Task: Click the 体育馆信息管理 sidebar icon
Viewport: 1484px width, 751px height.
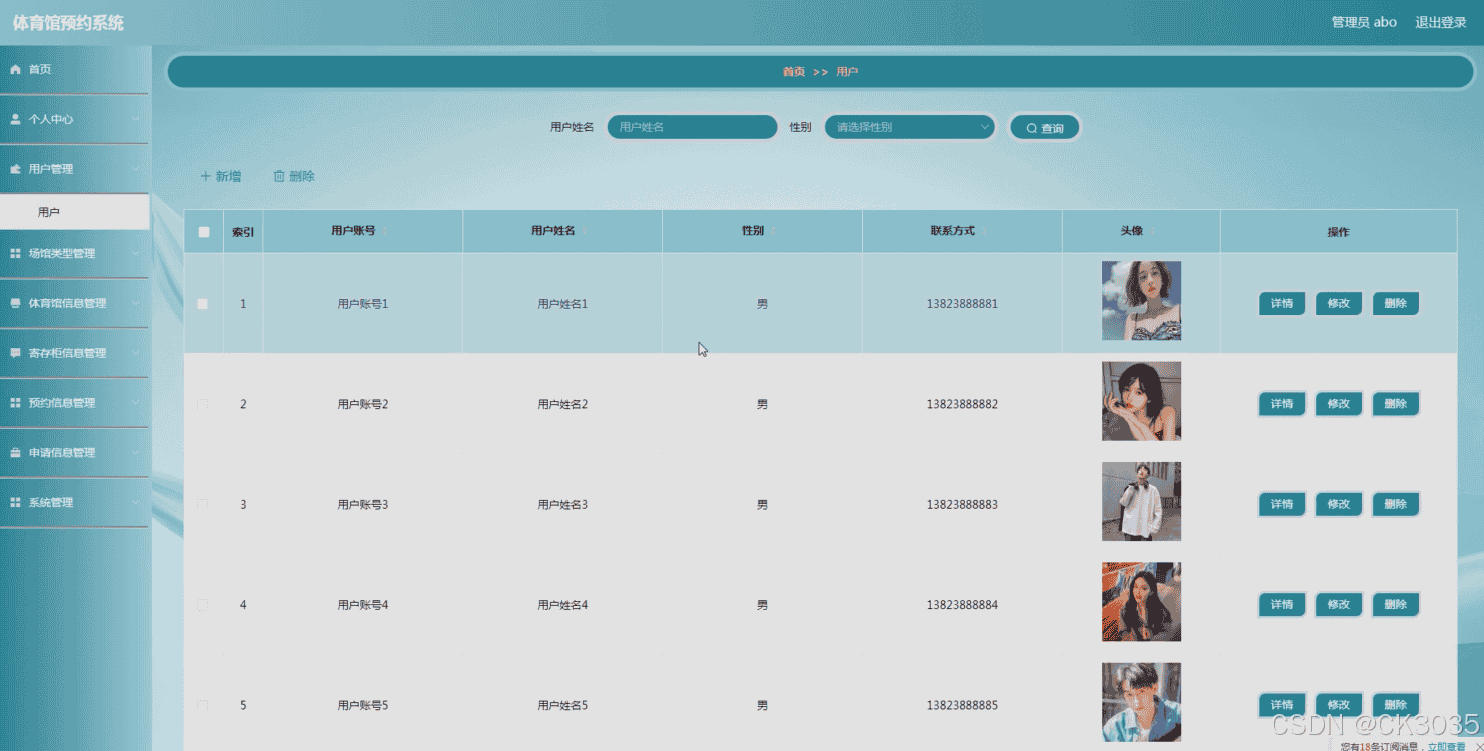Action: pyautogui.click(x=15, y=303)
